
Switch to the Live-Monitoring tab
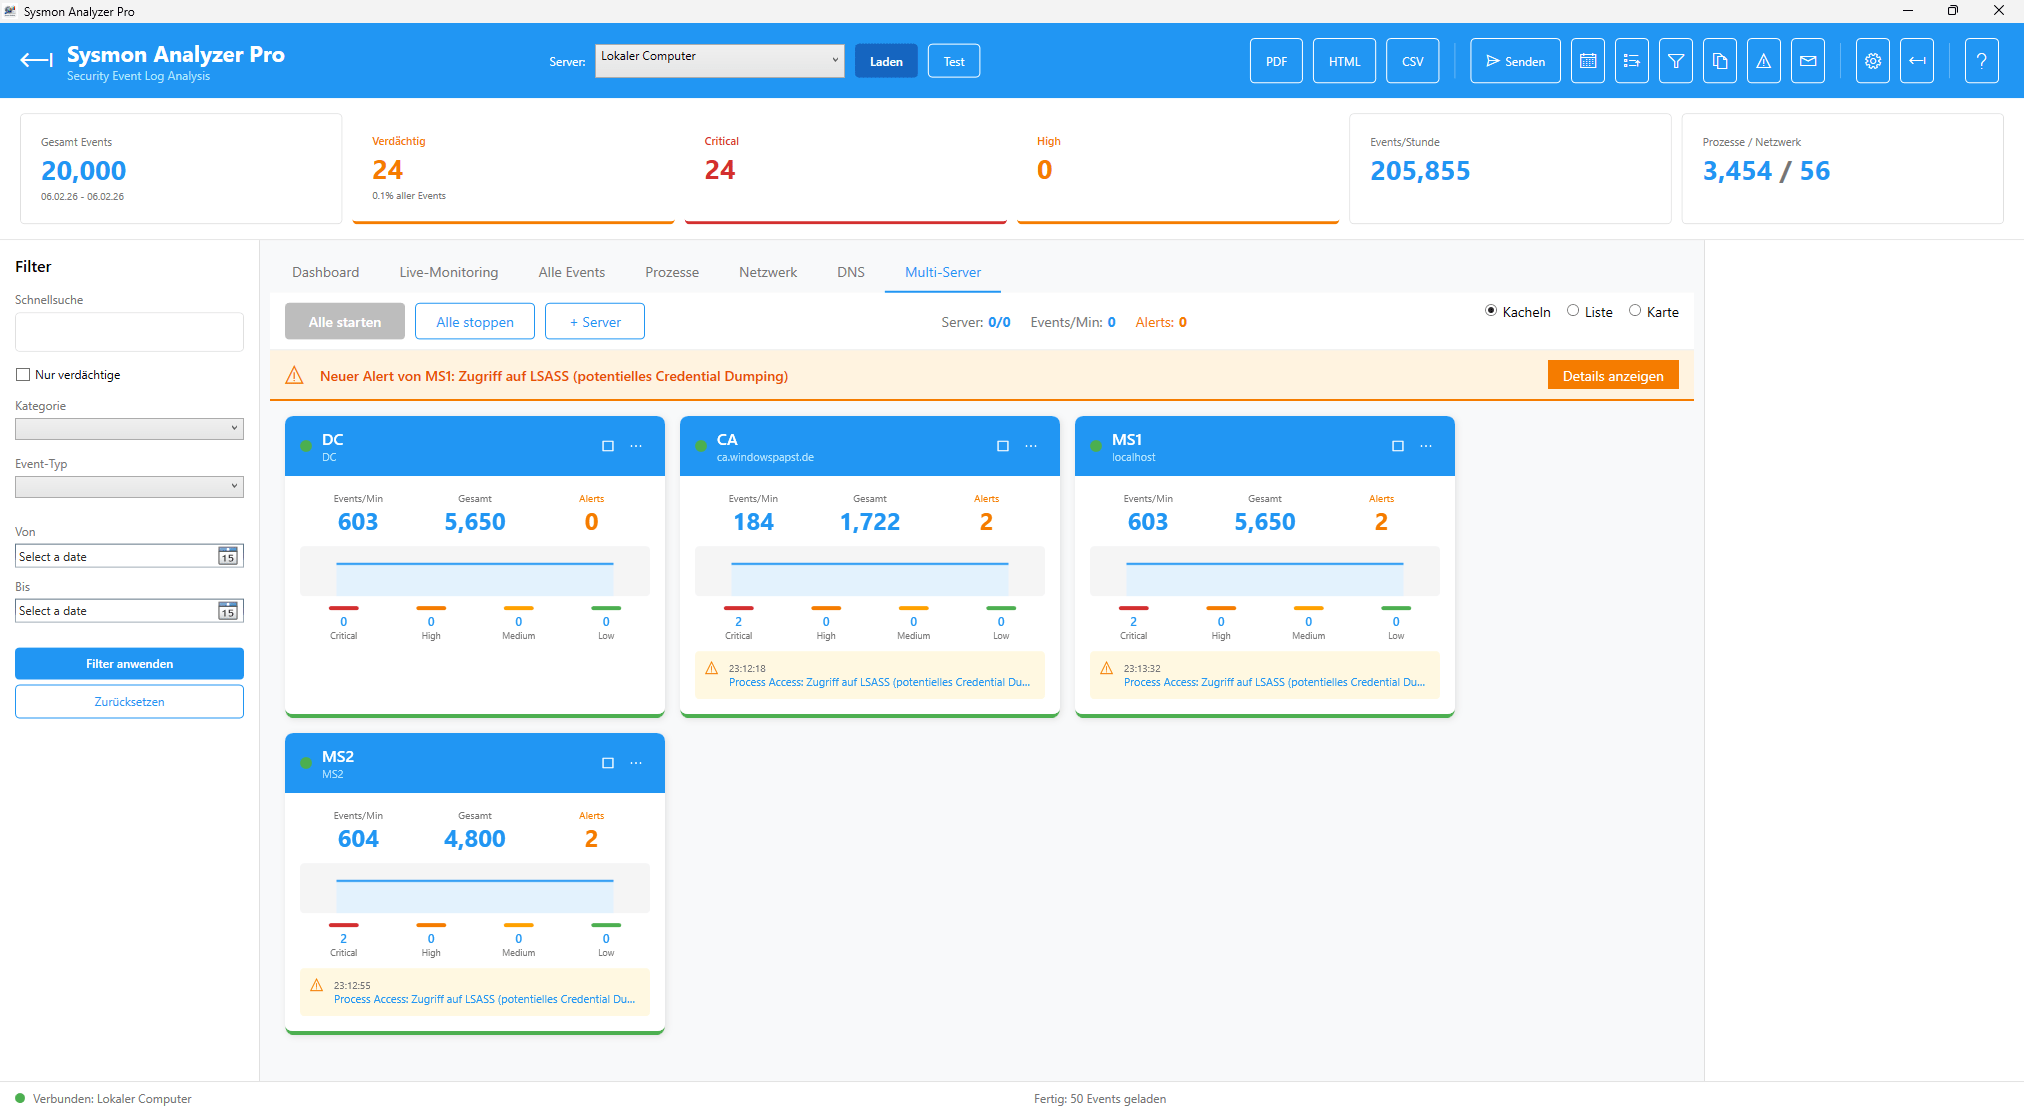[448, 272]
